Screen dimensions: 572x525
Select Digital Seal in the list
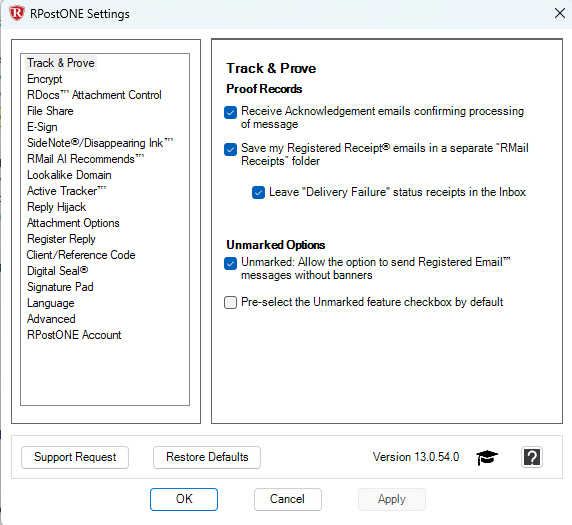(57, 271)
